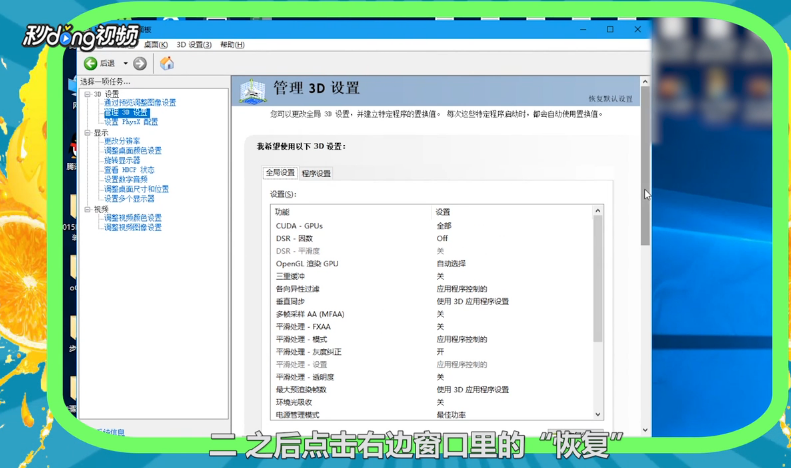The width and height of the screenshot is (791, 468).
Task: Click the settings list scrollbar thumb
Action: pos(598,279)
